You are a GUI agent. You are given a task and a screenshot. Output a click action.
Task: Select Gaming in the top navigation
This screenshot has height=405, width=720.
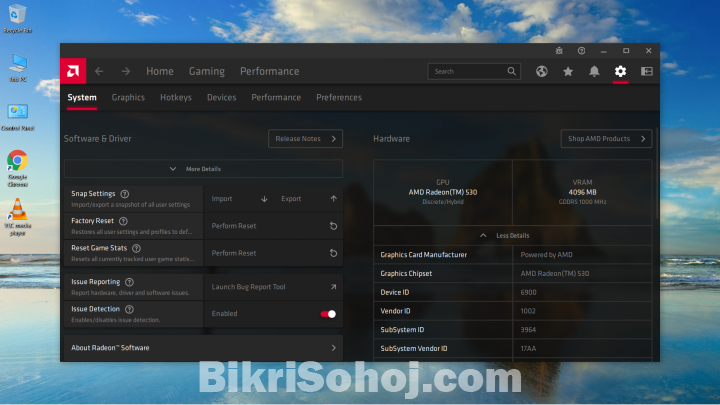pyautogui.click(x=207, y=71)
